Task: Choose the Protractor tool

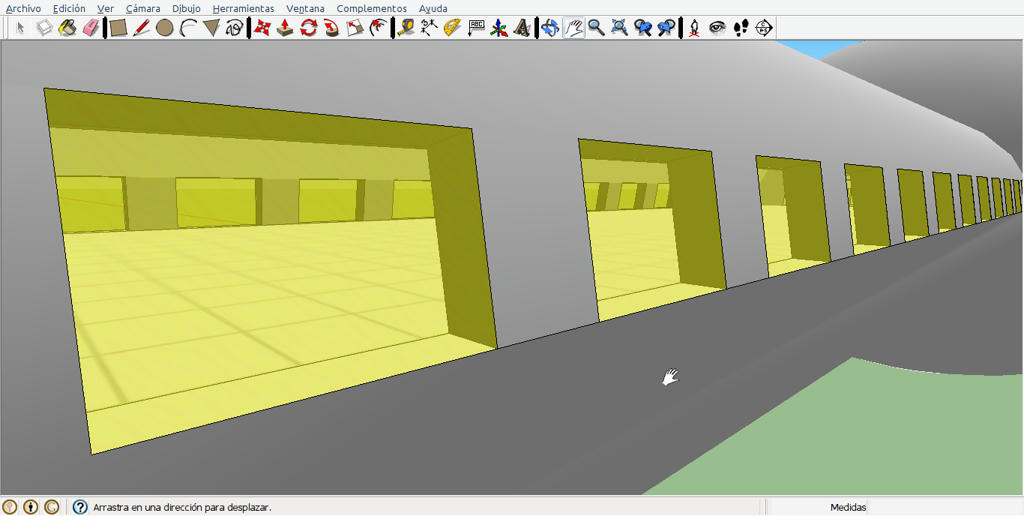Action: point(452,28)
